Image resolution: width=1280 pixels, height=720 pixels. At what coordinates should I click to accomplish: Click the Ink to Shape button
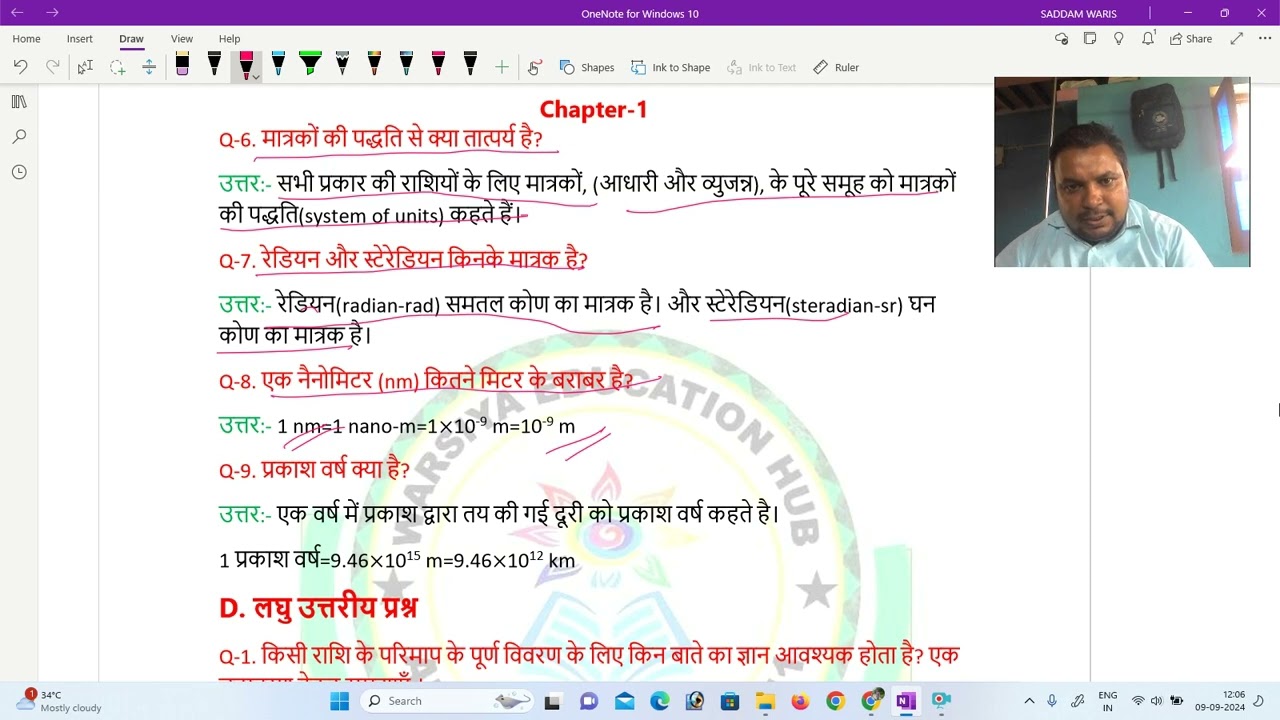pyautogui.click(x=670, y=67)
